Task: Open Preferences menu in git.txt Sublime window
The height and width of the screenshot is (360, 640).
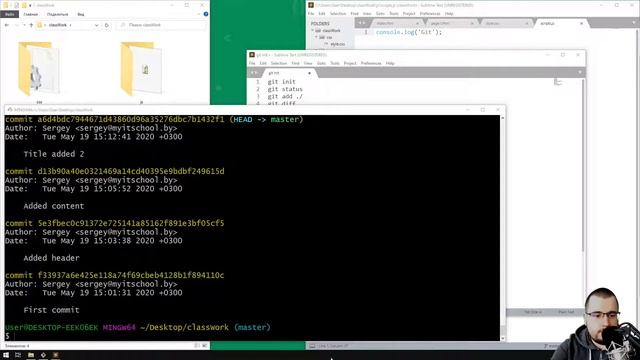Action: pos(371,63)
